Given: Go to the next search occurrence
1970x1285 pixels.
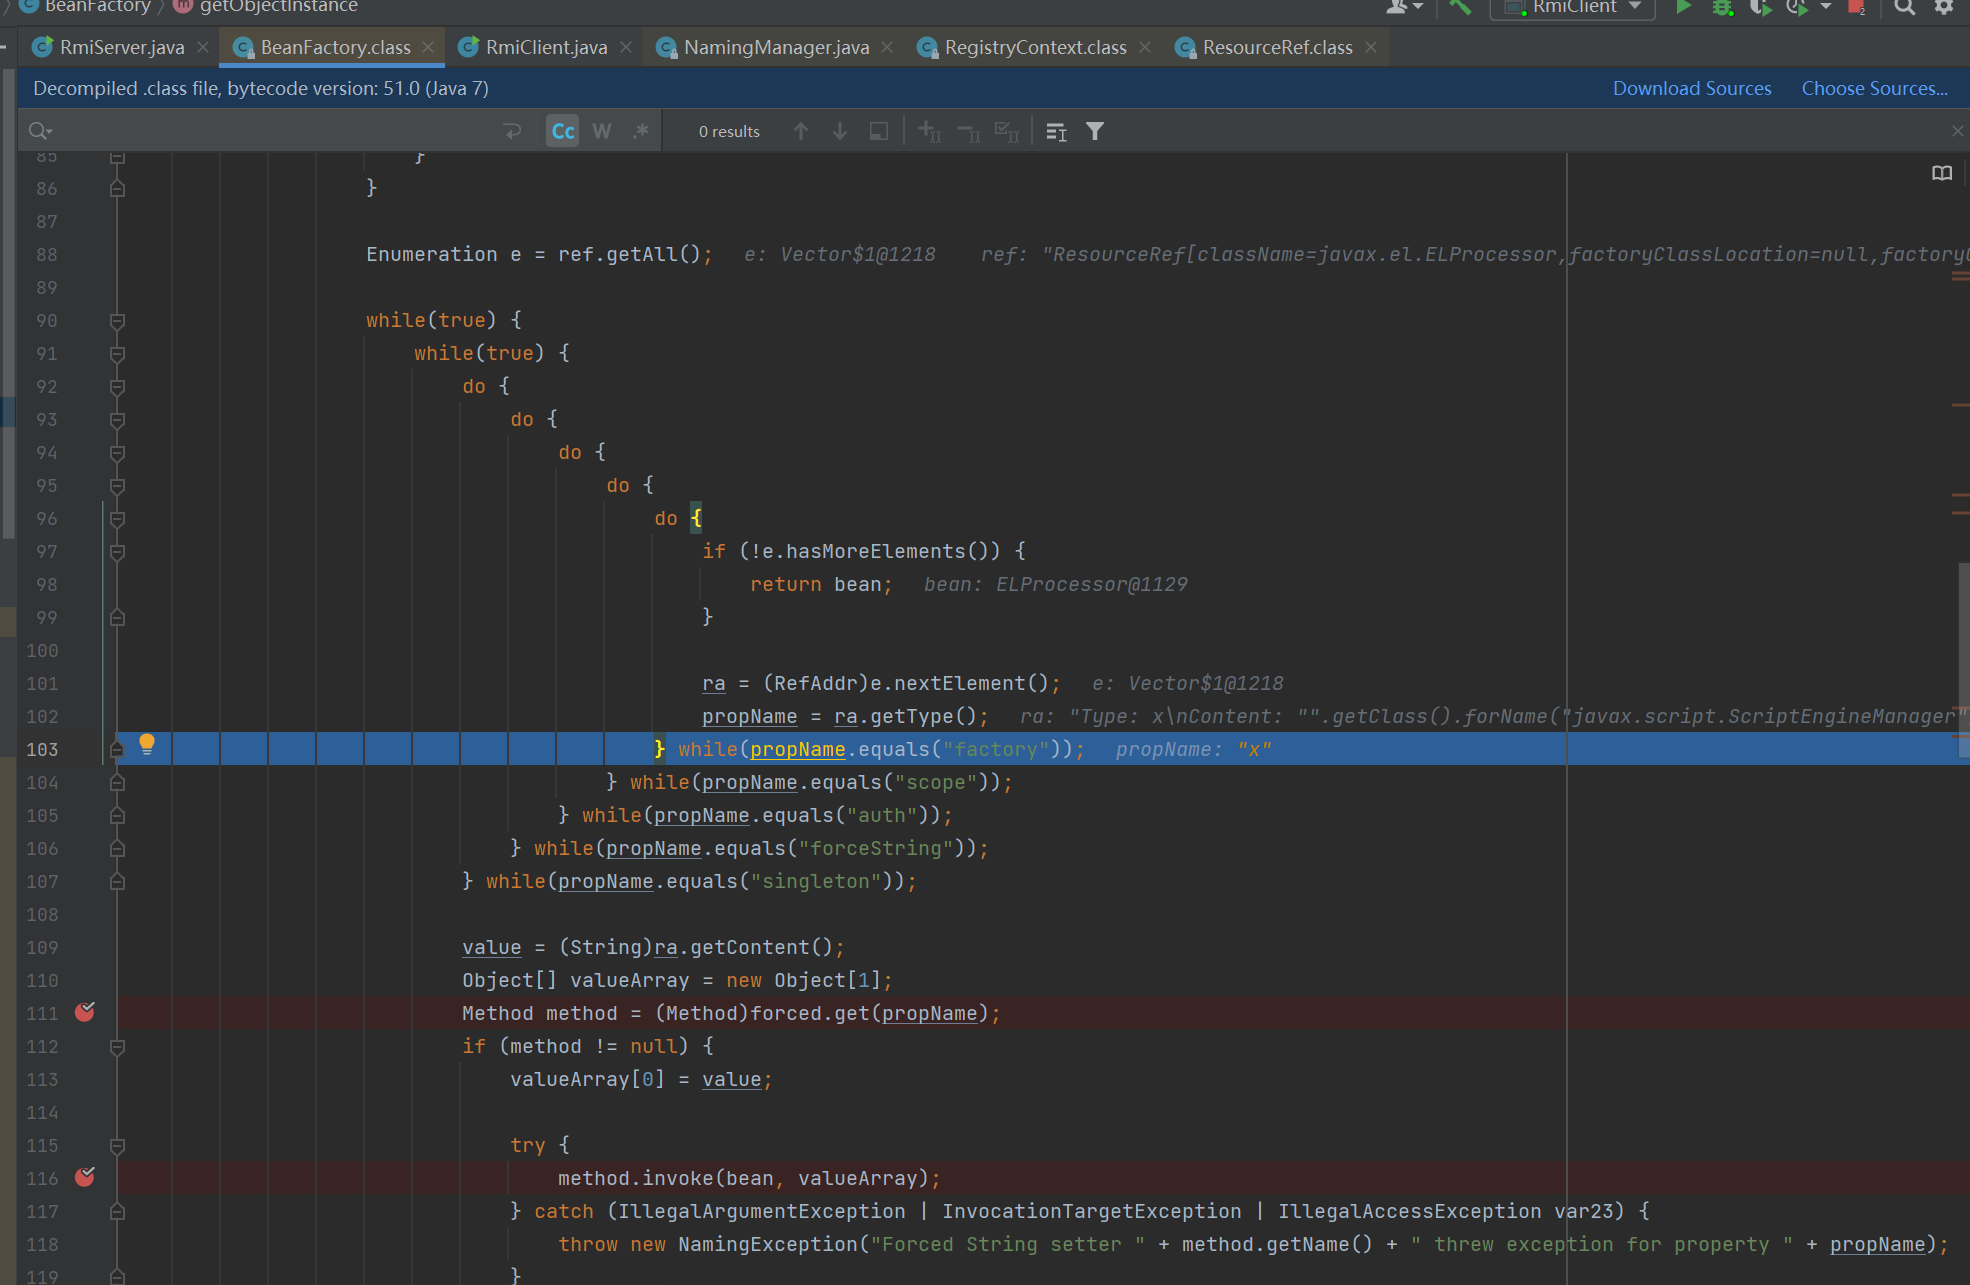Looking at the screenshot, I should point(840,131).
